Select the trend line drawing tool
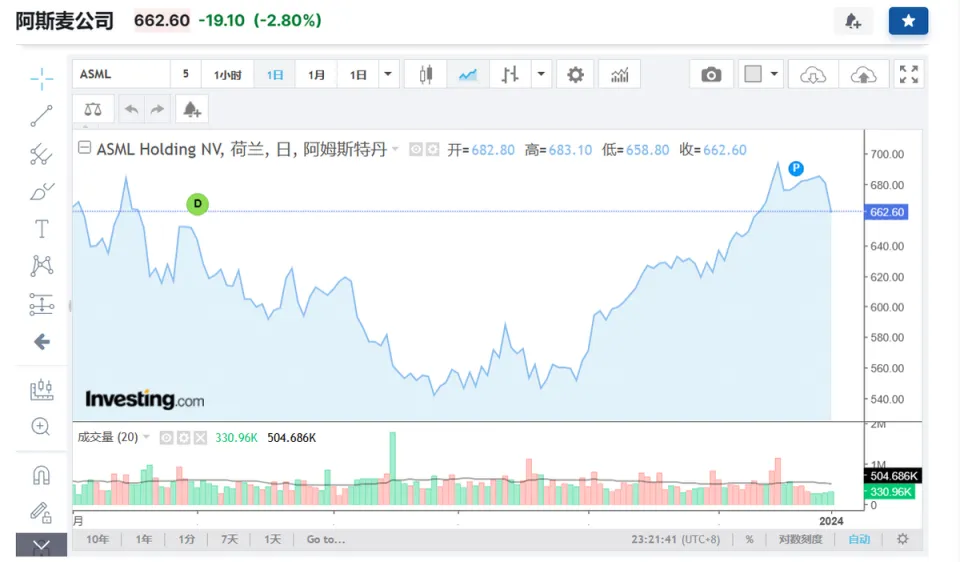Screen dimensions: 960x562 pos(41,116)
